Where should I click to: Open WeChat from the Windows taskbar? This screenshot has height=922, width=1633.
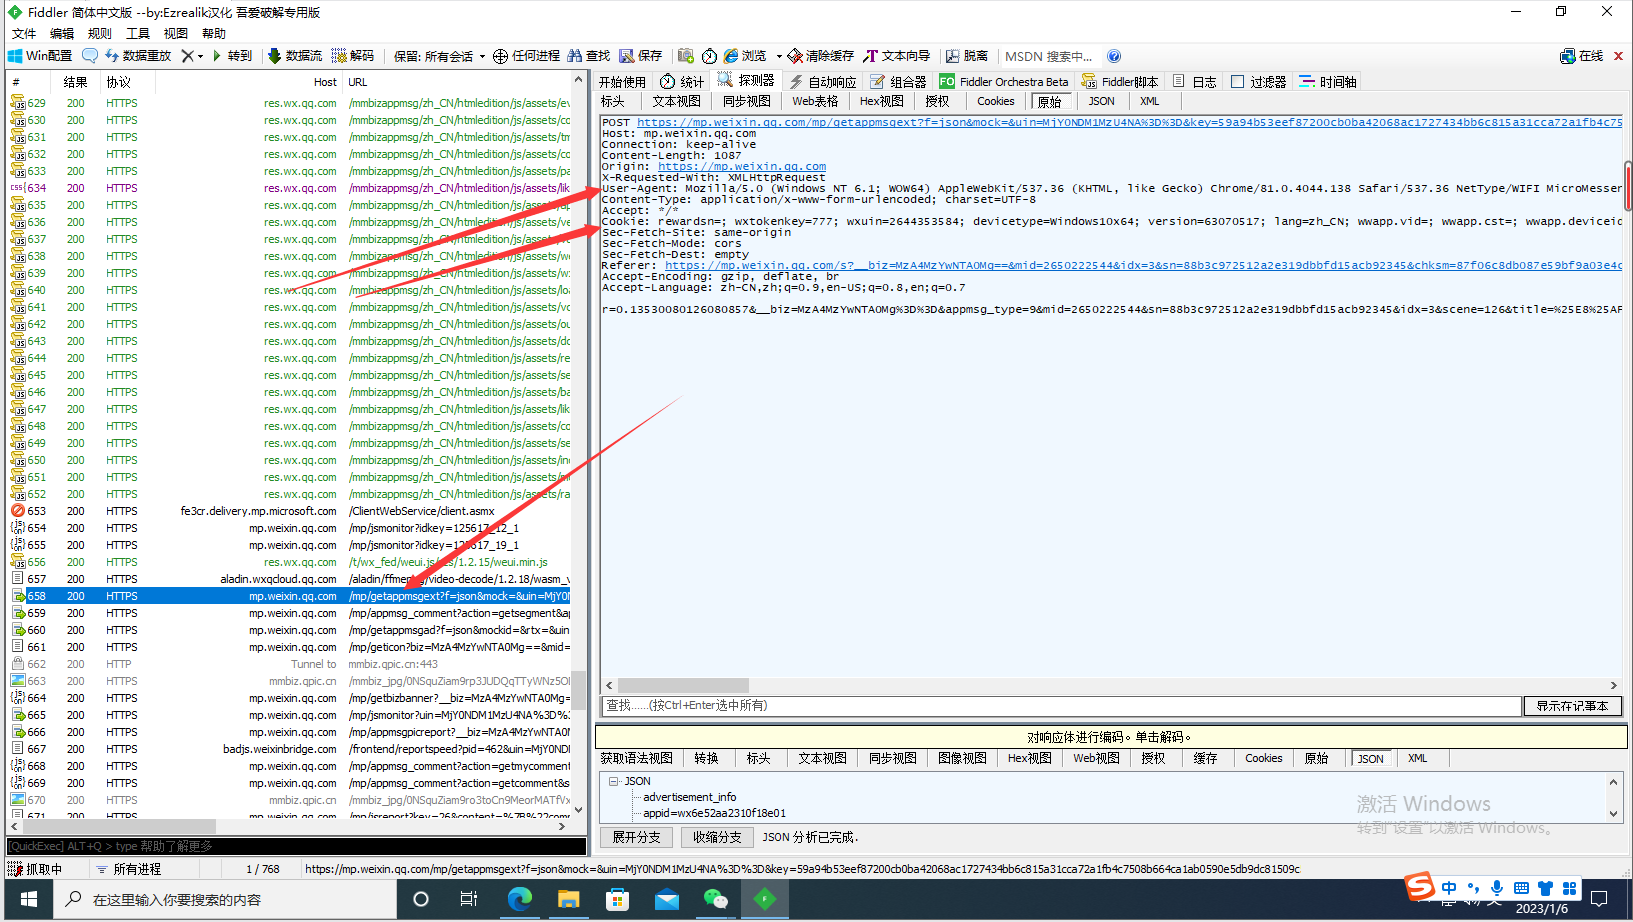[x=716, y=900]
